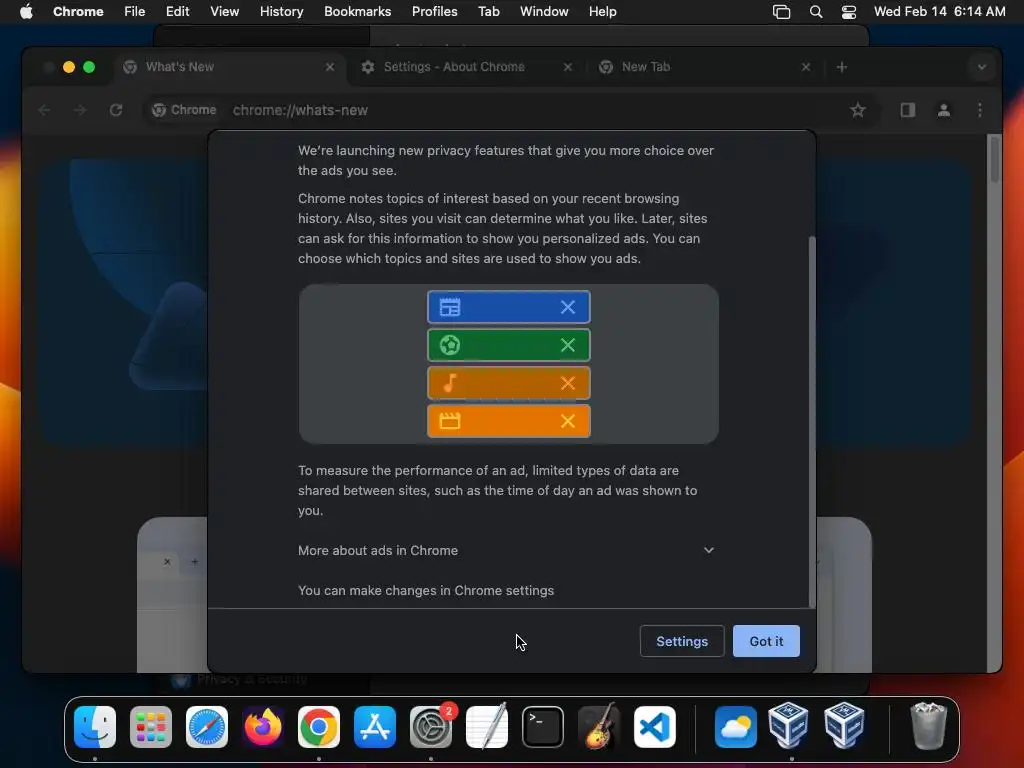Open the History menu

click(281, 12)
